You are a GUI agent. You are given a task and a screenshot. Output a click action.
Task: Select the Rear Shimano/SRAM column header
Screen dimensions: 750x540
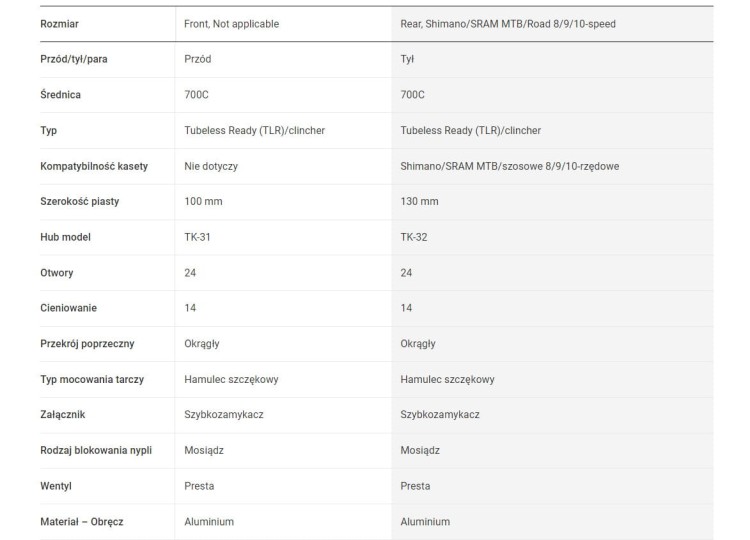click(507, 24)
